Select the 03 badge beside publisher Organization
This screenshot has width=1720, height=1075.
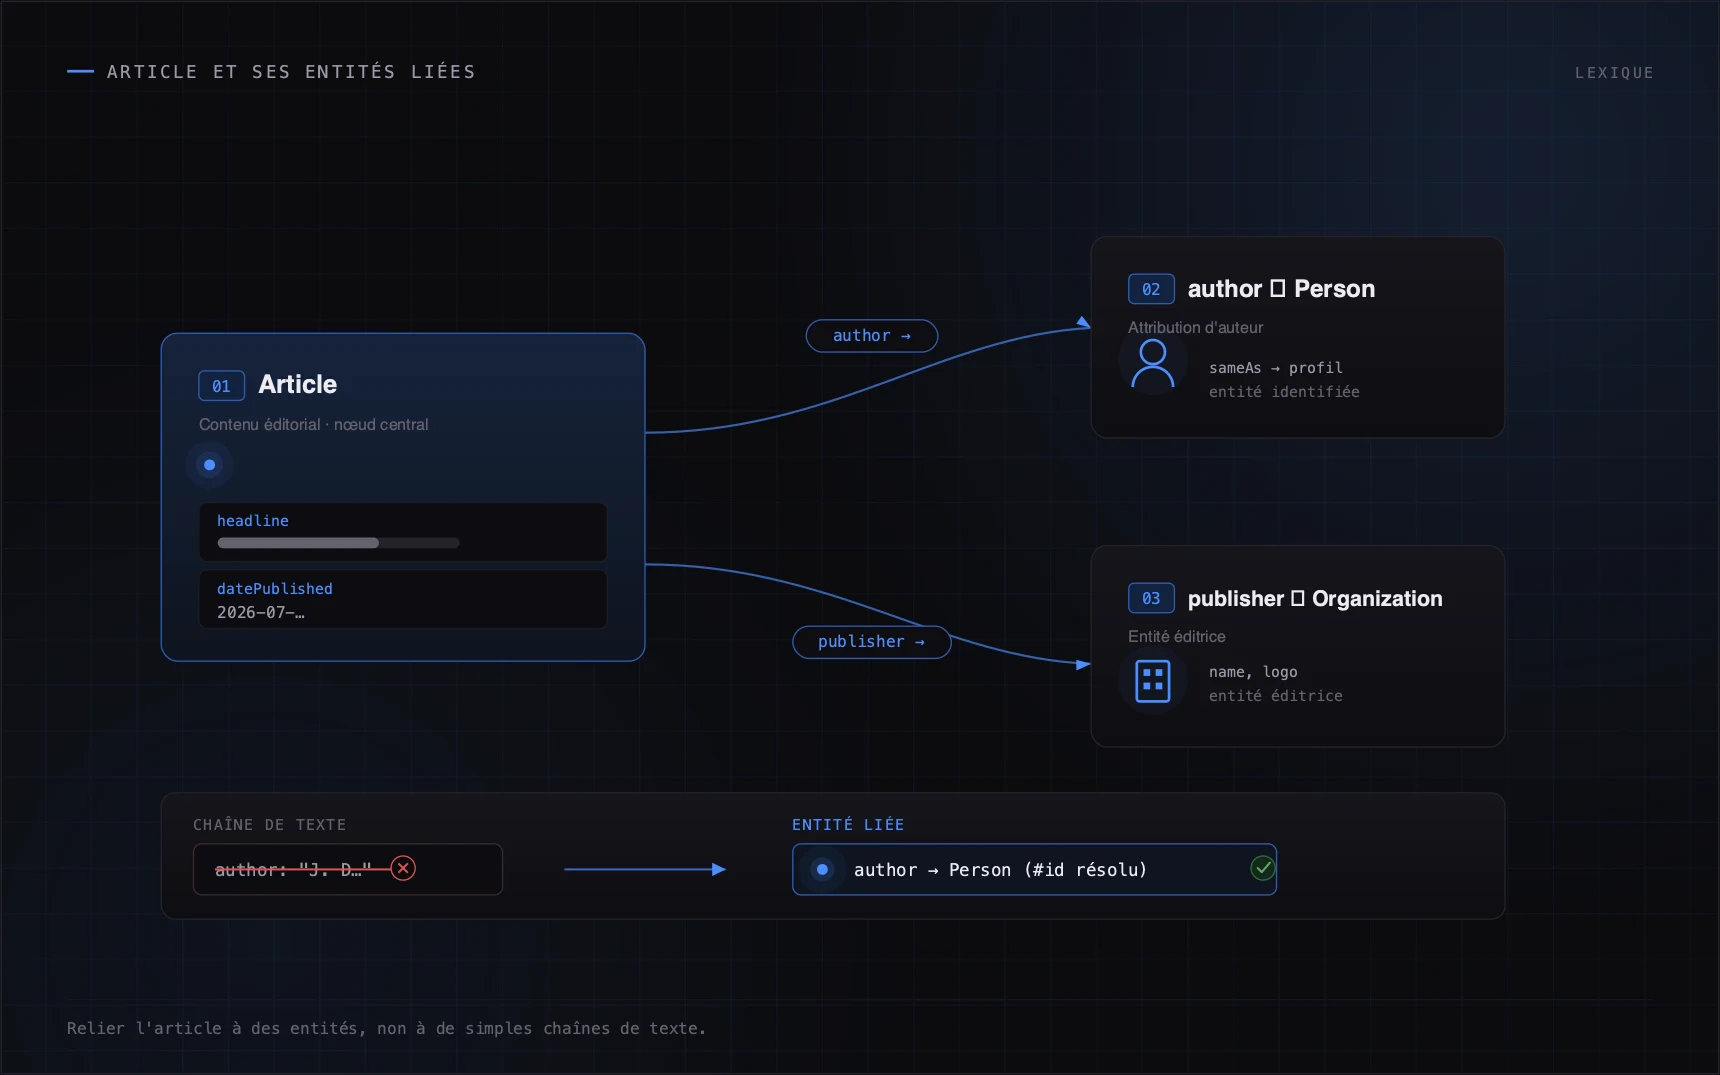coord(1151,598)
